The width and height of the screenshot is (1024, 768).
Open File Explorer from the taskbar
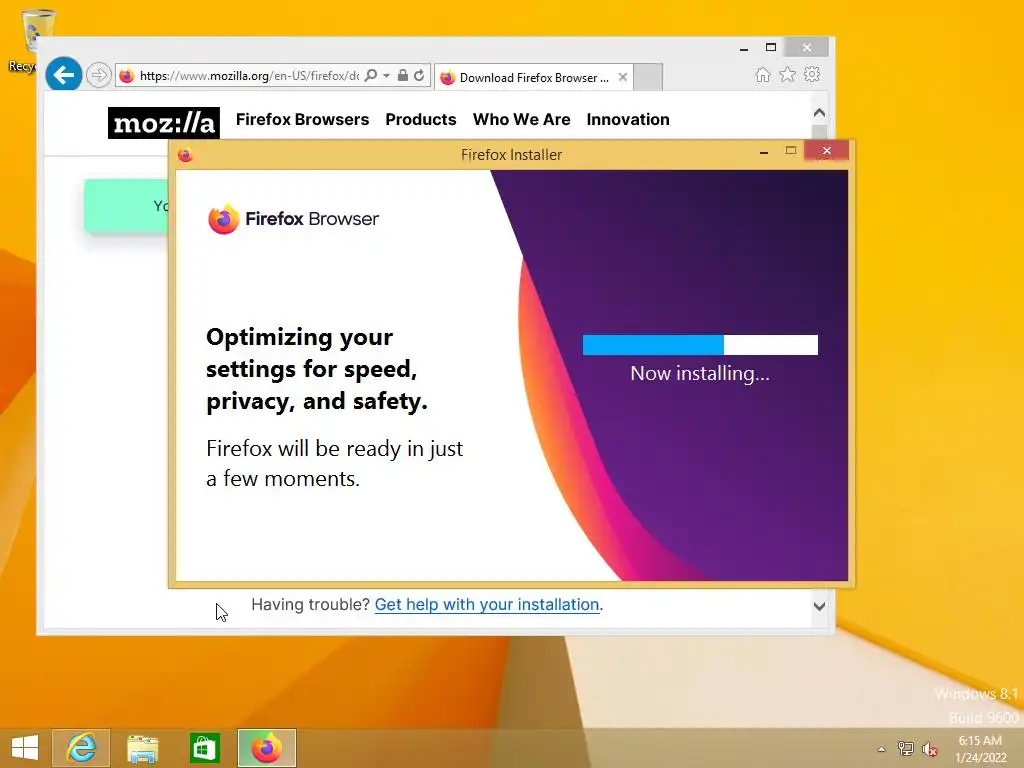point(142,748)
